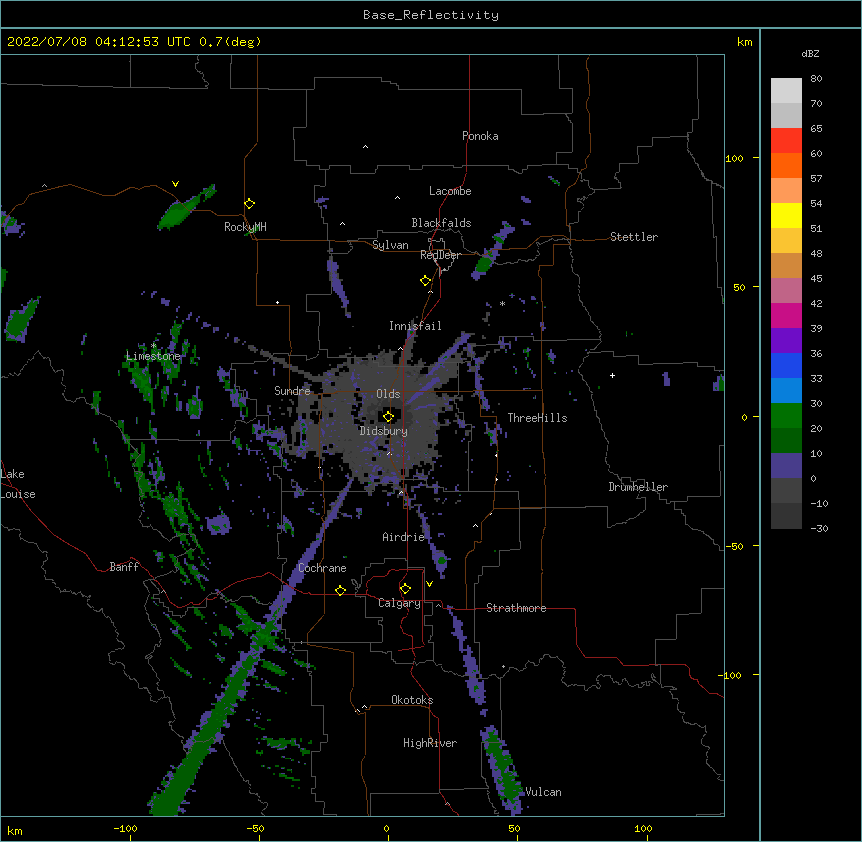The image size is (862, 842).
Task: Click the yellow V marker northwest of RockyMH
Action: point(175,184)
